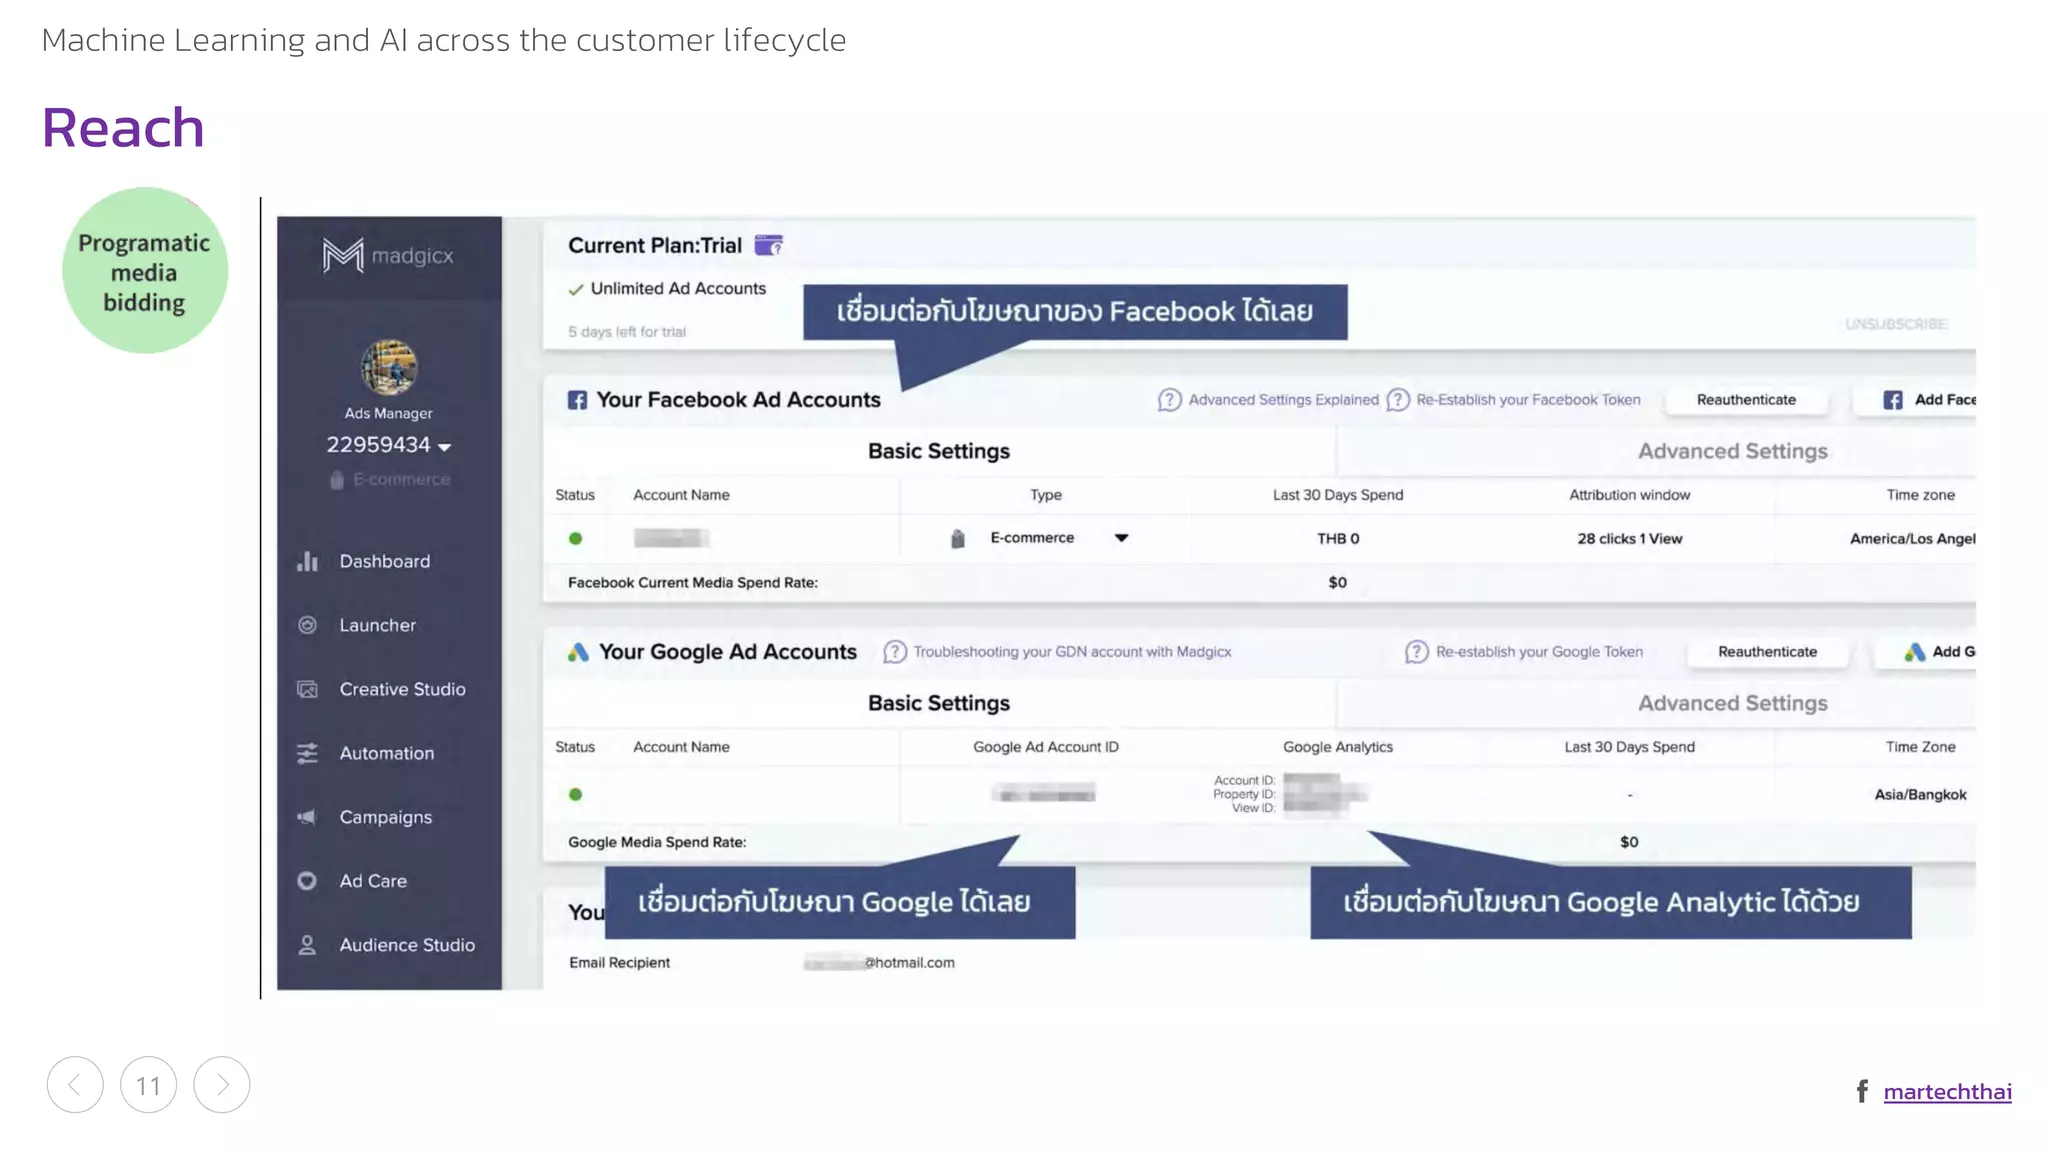Image resolution: width=2048 pixels, height=1152 pixels.
Task: Open Advanced Settings Explained link
Action: pos(1283,400)
